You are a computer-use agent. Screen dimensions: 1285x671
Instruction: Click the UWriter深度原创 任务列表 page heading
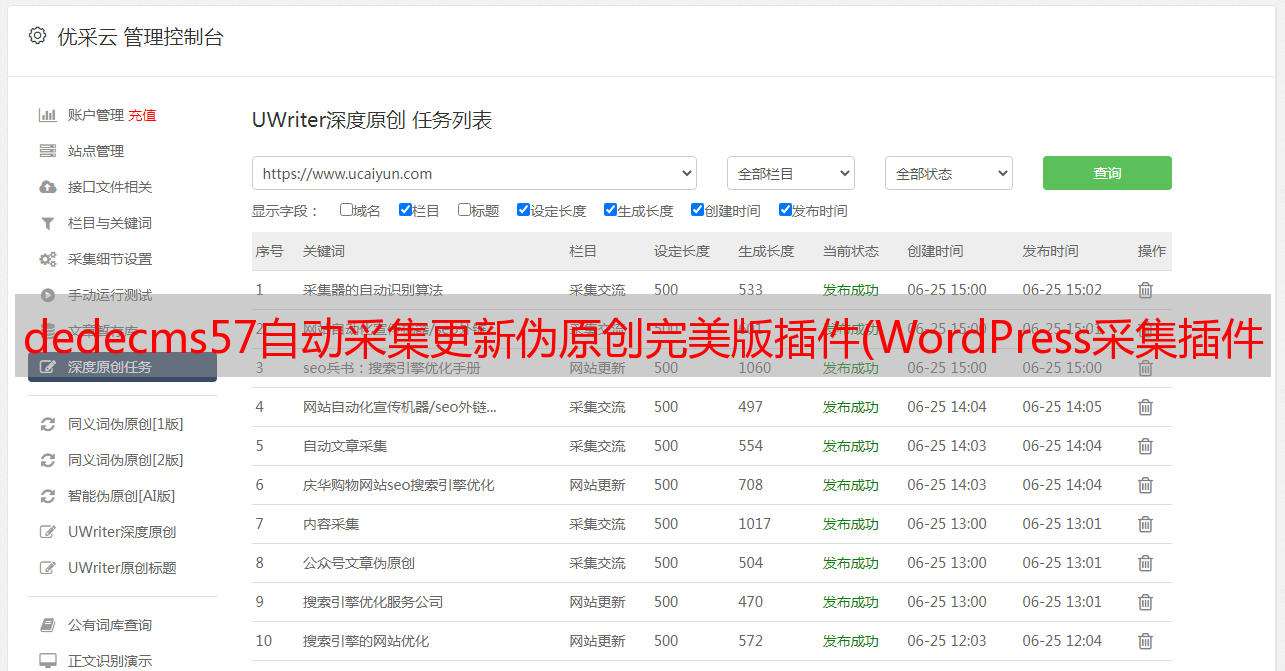(372, 120)
